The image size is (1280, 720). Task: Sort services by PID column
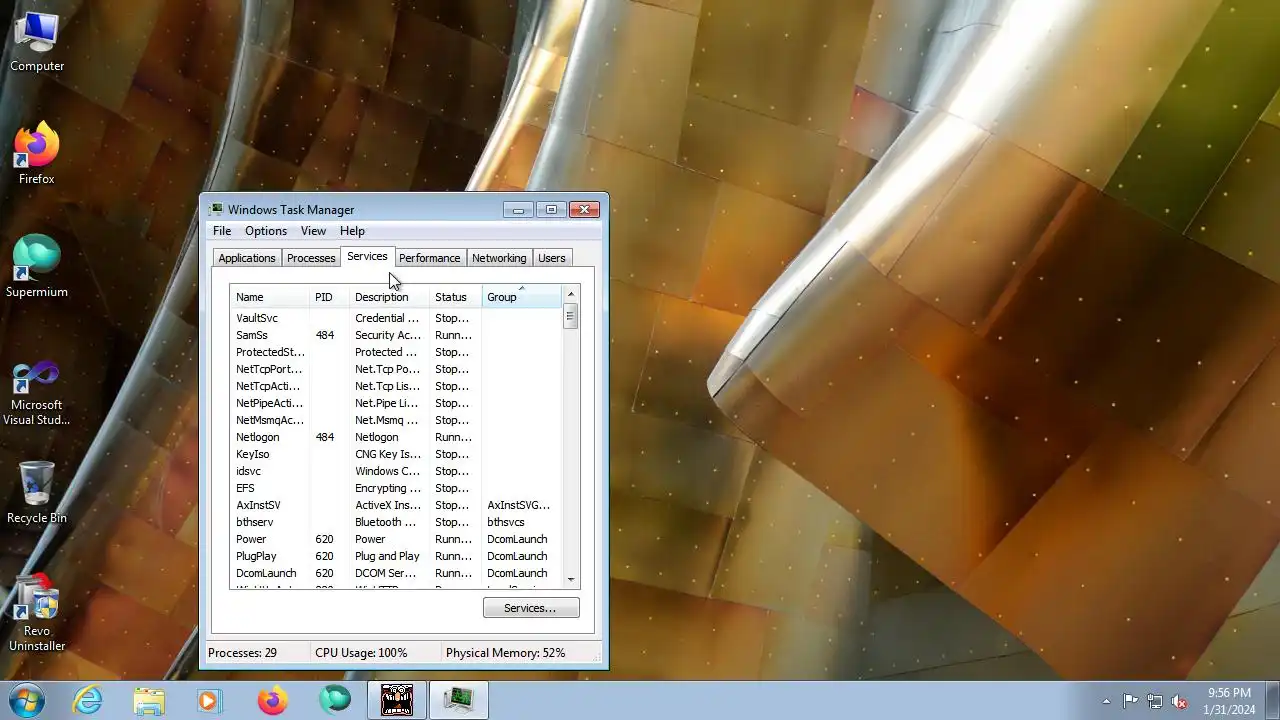tap(329, 297)
